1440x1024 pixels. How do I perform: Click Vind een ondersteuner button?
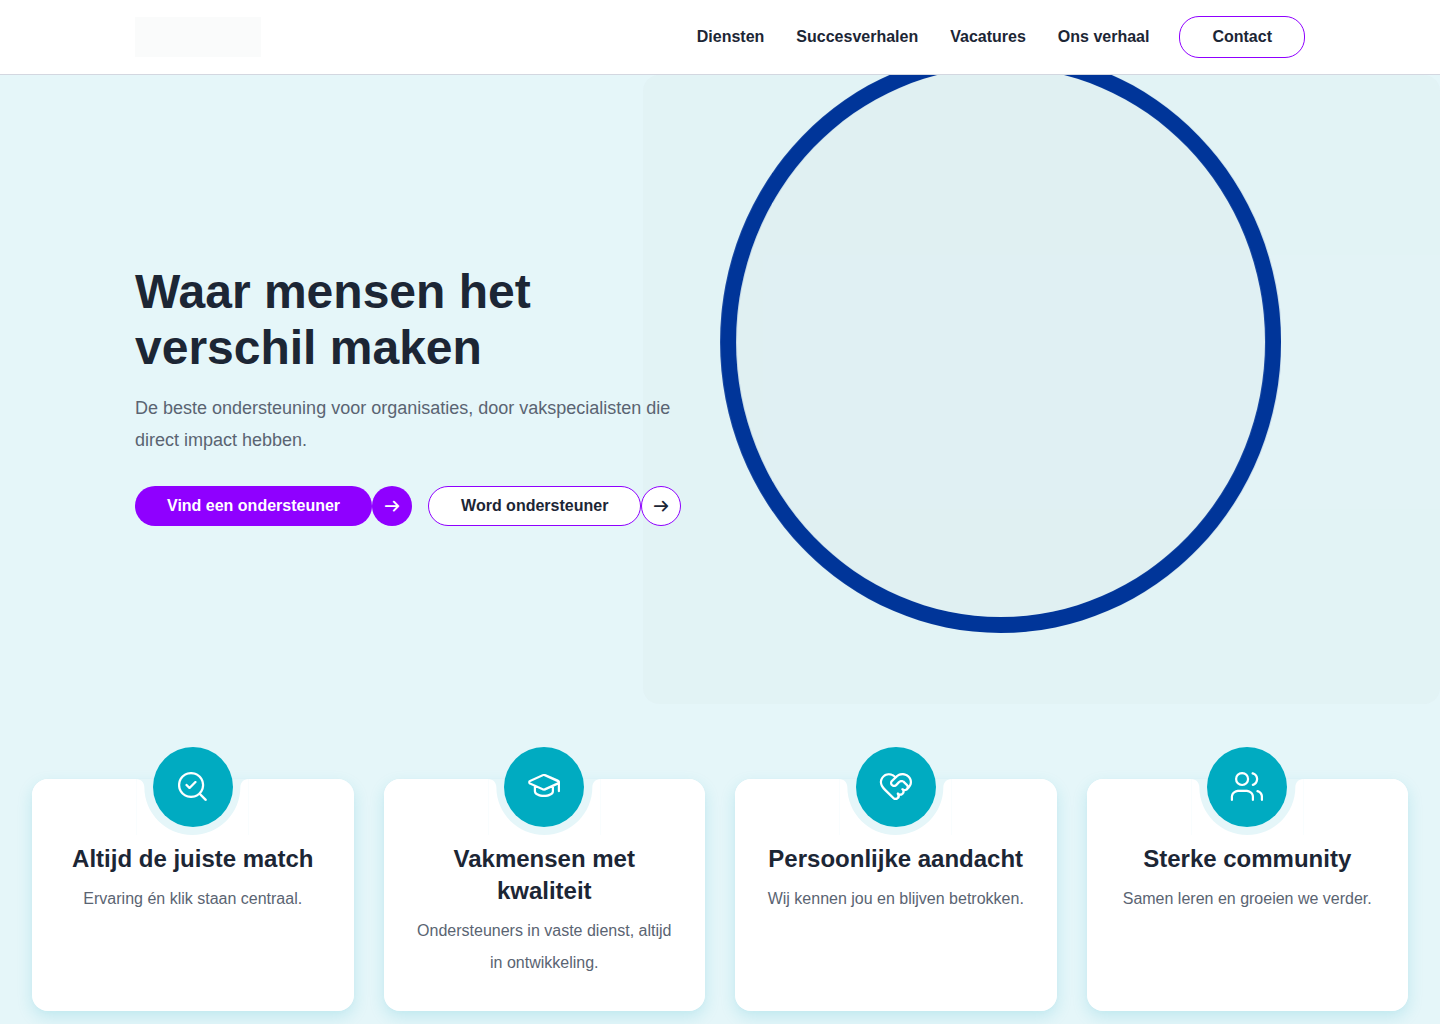pos(253,506)
